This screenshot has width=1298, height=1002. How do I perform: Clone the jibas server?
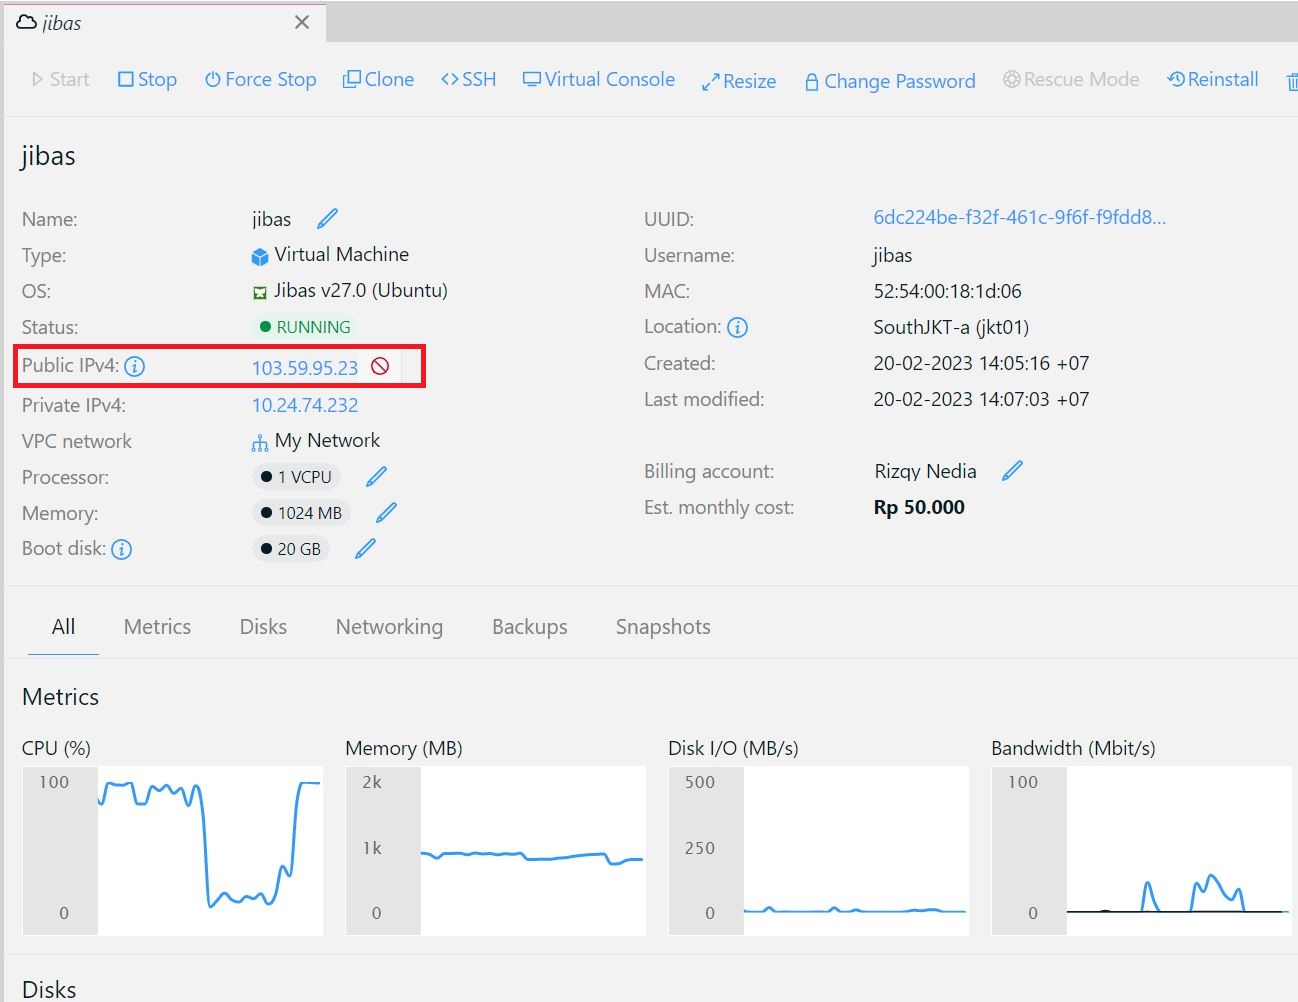378,79
